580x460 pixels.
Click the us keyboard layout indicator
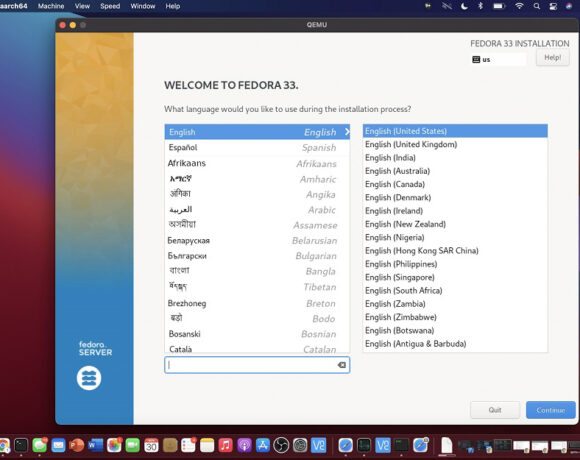click(499, 60)
